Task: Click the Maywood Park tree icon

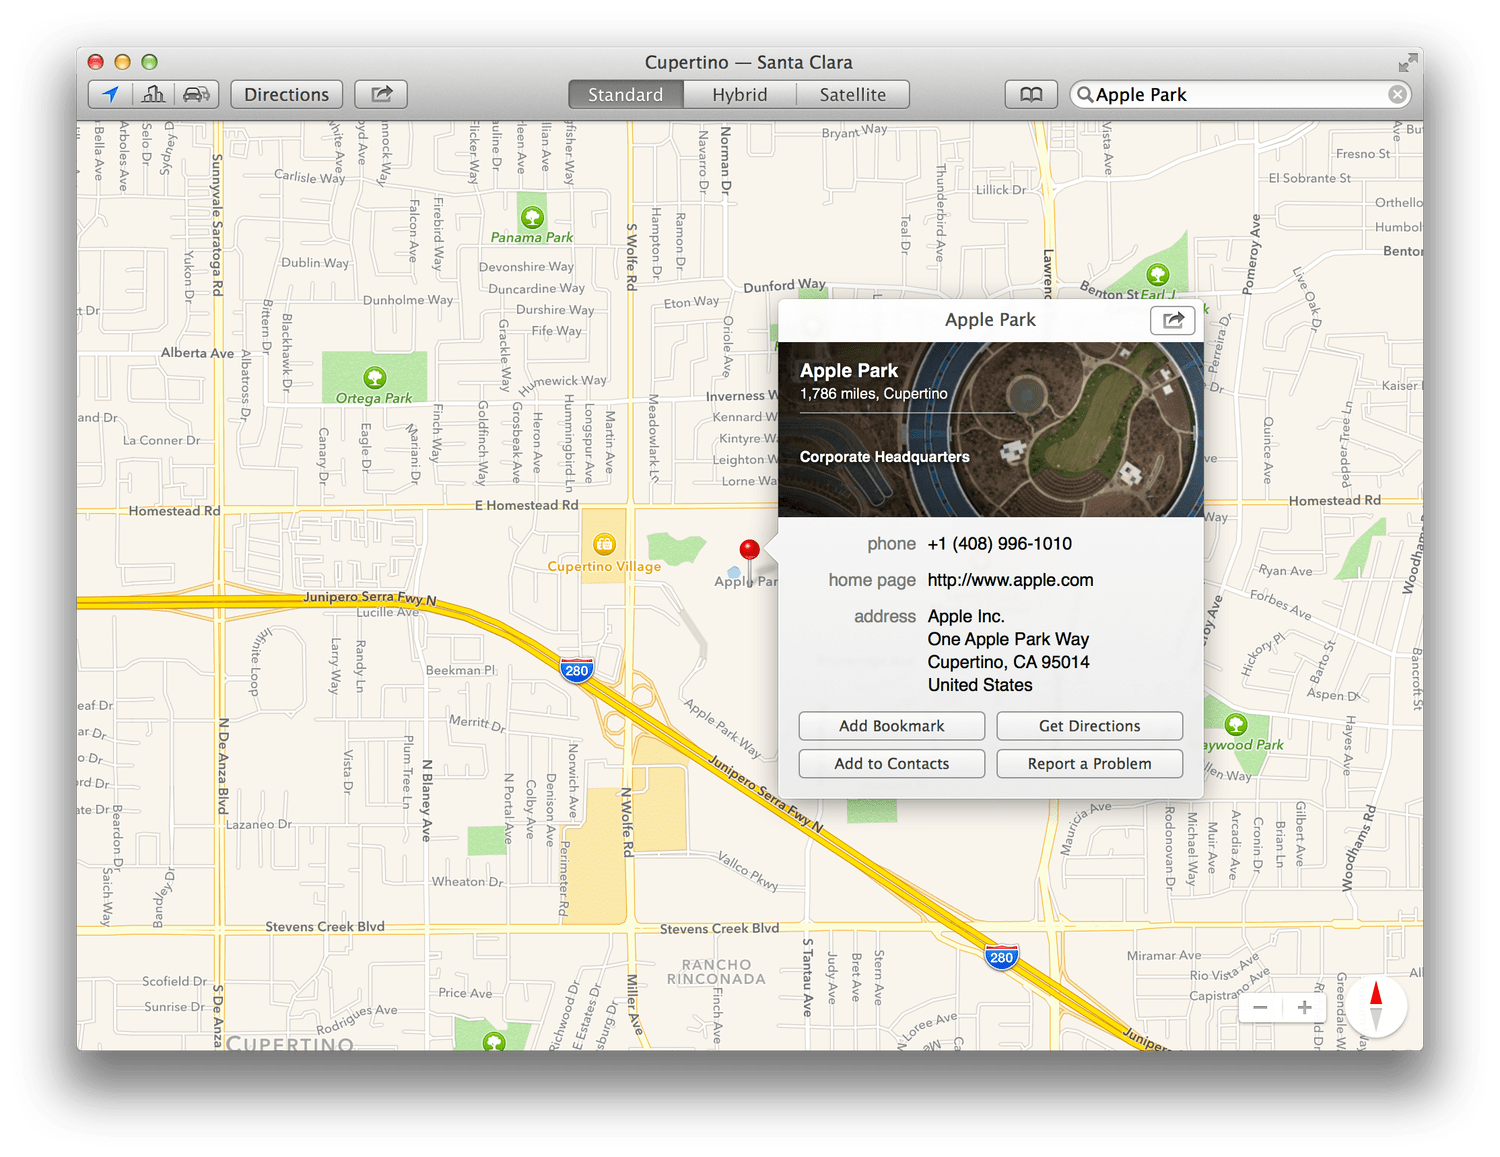Action: coord(1236,724)
